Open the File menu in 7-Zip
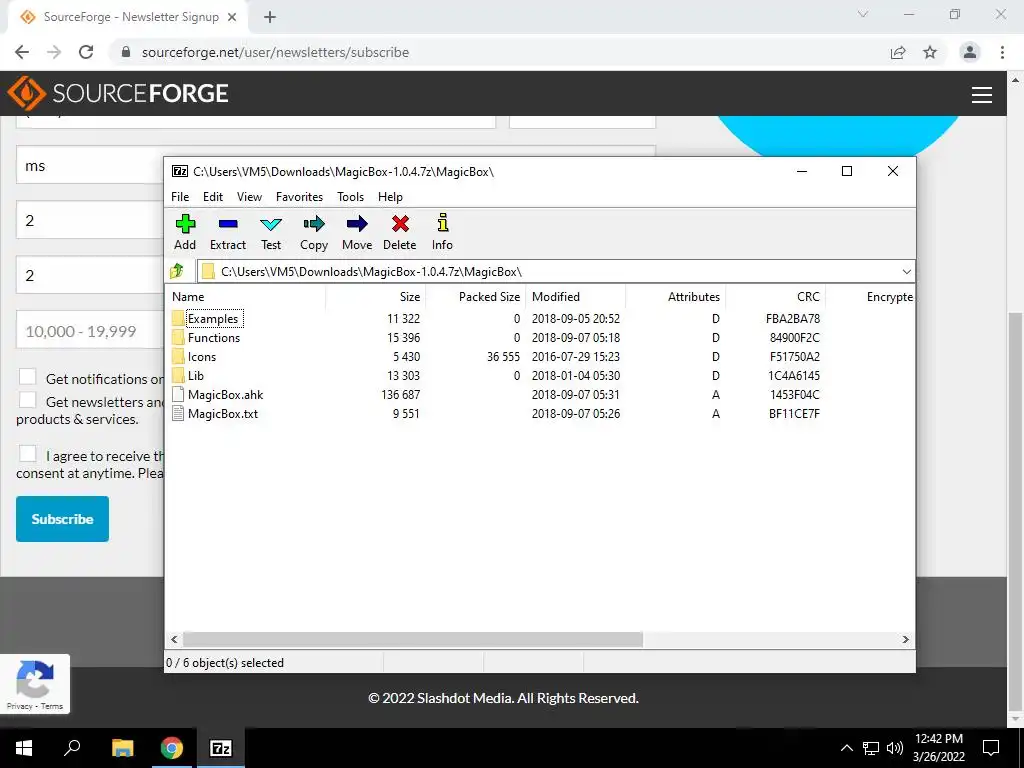The height and width of the screenshot is (768, 1024). point(180,197)
